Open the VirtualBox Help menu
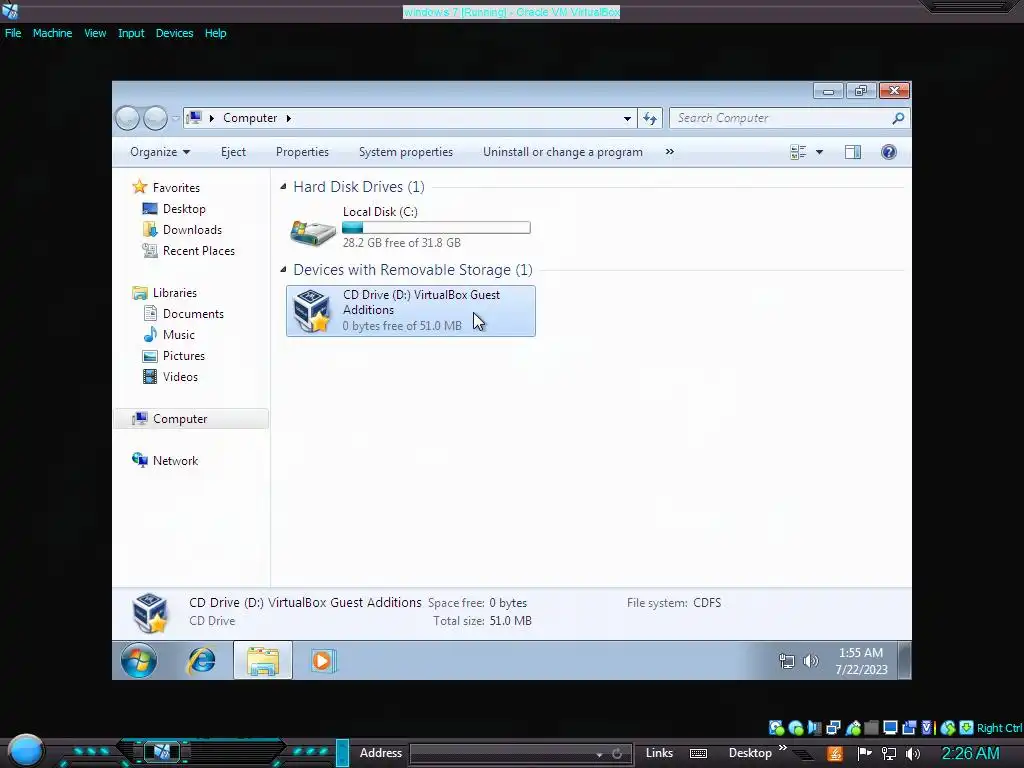The width and height of the screenshot is (1024, 768). click(216, 33)
